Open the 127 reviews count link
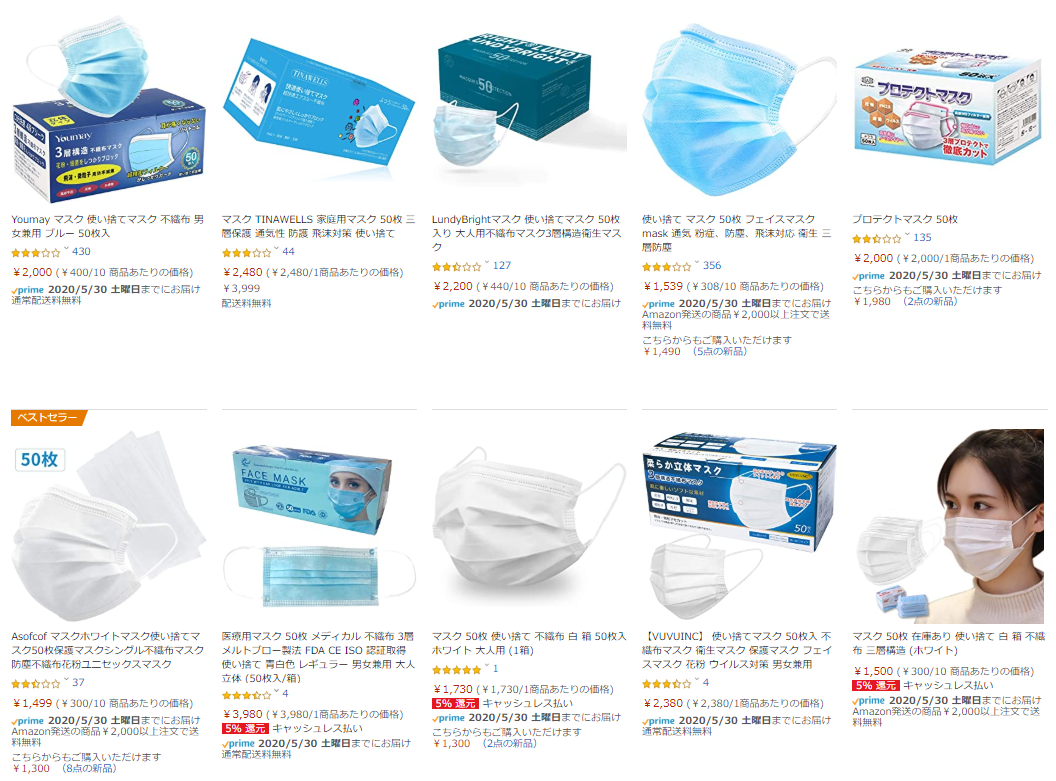Viewport: 1056px width, 781px height. (x=502, y=265)
